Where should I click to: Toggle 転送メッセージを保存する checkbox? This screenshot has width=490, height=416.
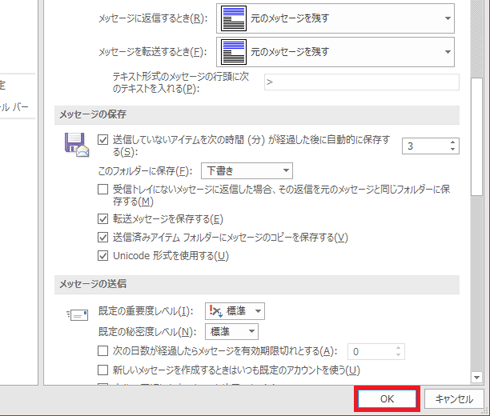coord(103,219)
